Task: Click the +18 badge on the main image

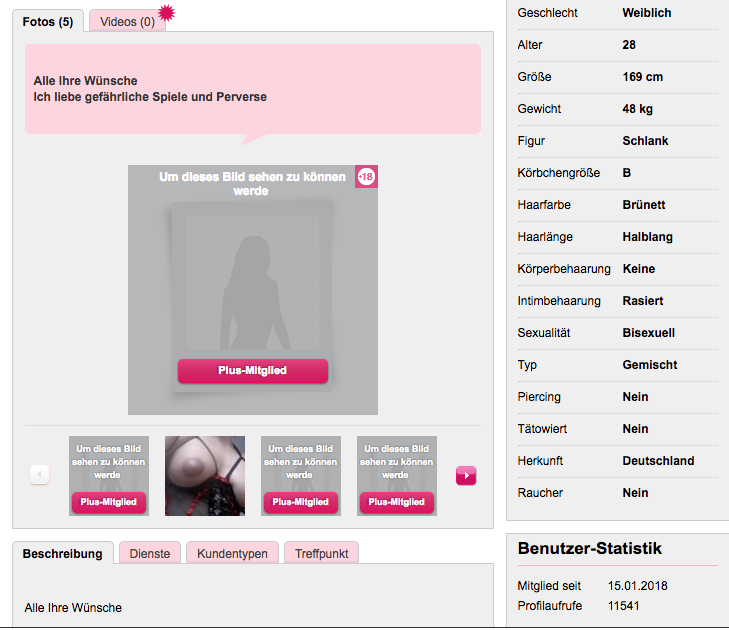Action: click(366, 177)
